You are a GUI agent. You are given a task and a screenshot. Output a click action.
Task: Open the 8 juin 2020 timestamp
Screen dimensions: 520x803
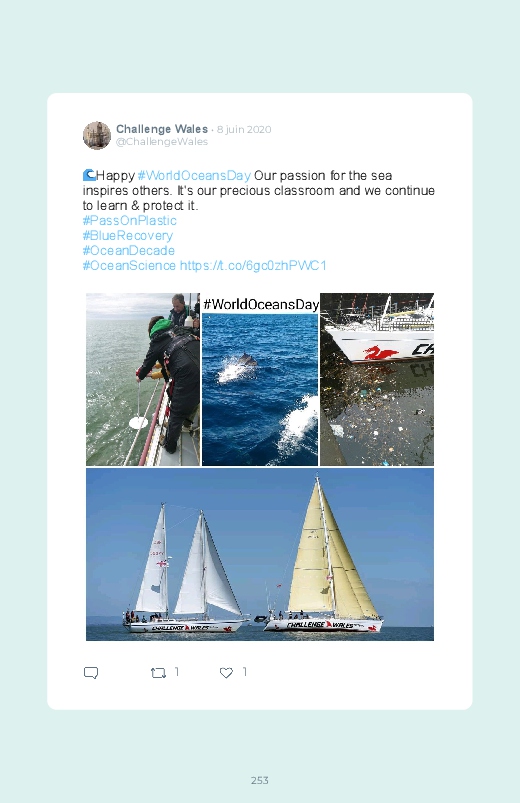244,130
